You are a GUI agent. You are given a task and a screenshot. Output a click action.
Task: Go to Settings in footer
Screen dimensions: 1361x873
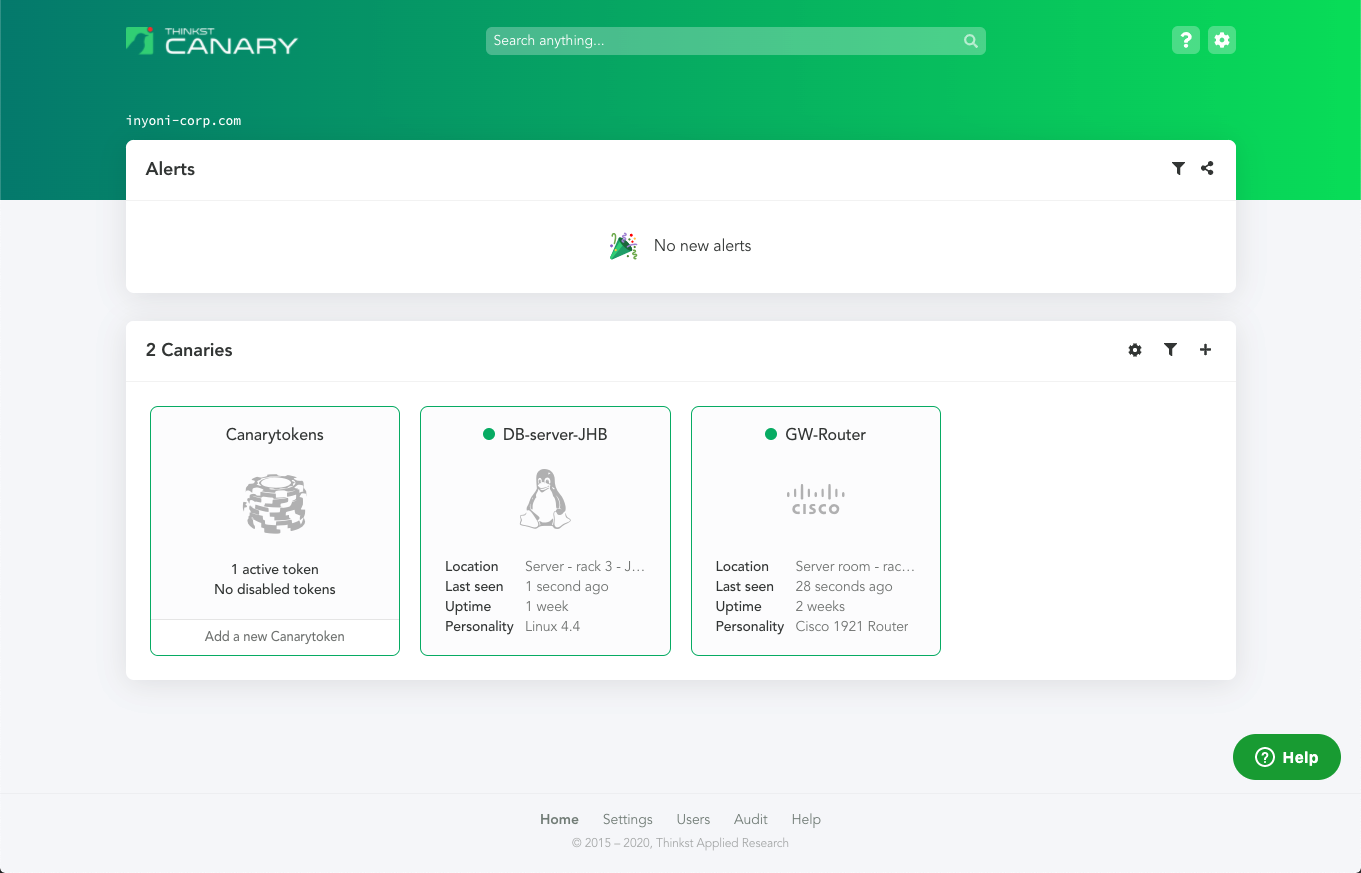click(627, 819)
